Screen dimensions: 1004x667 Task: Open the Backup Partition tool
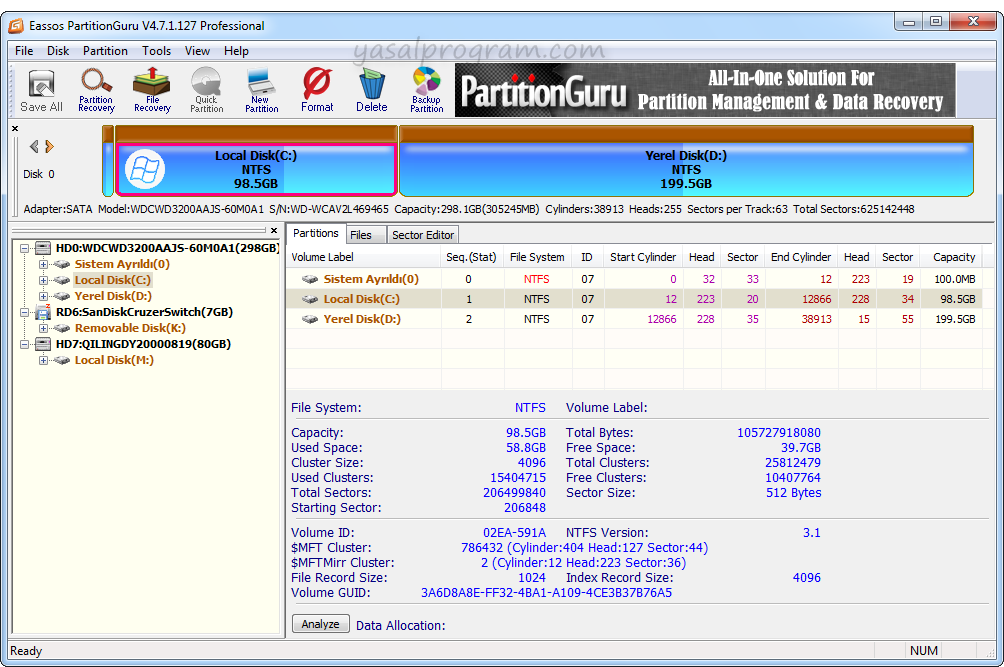click(x=426, y=90)
